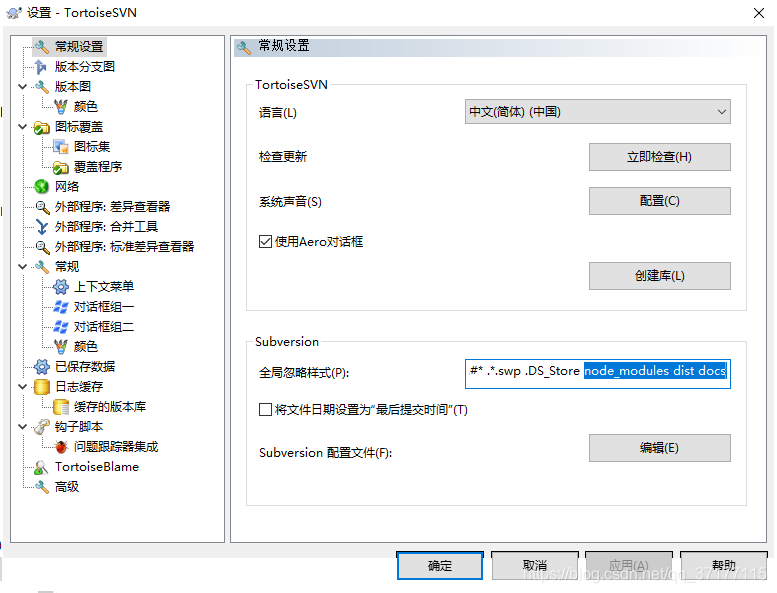Click the 版本分支图 icon
Screen dimensions: 777x593
click(x=42, y=66)
